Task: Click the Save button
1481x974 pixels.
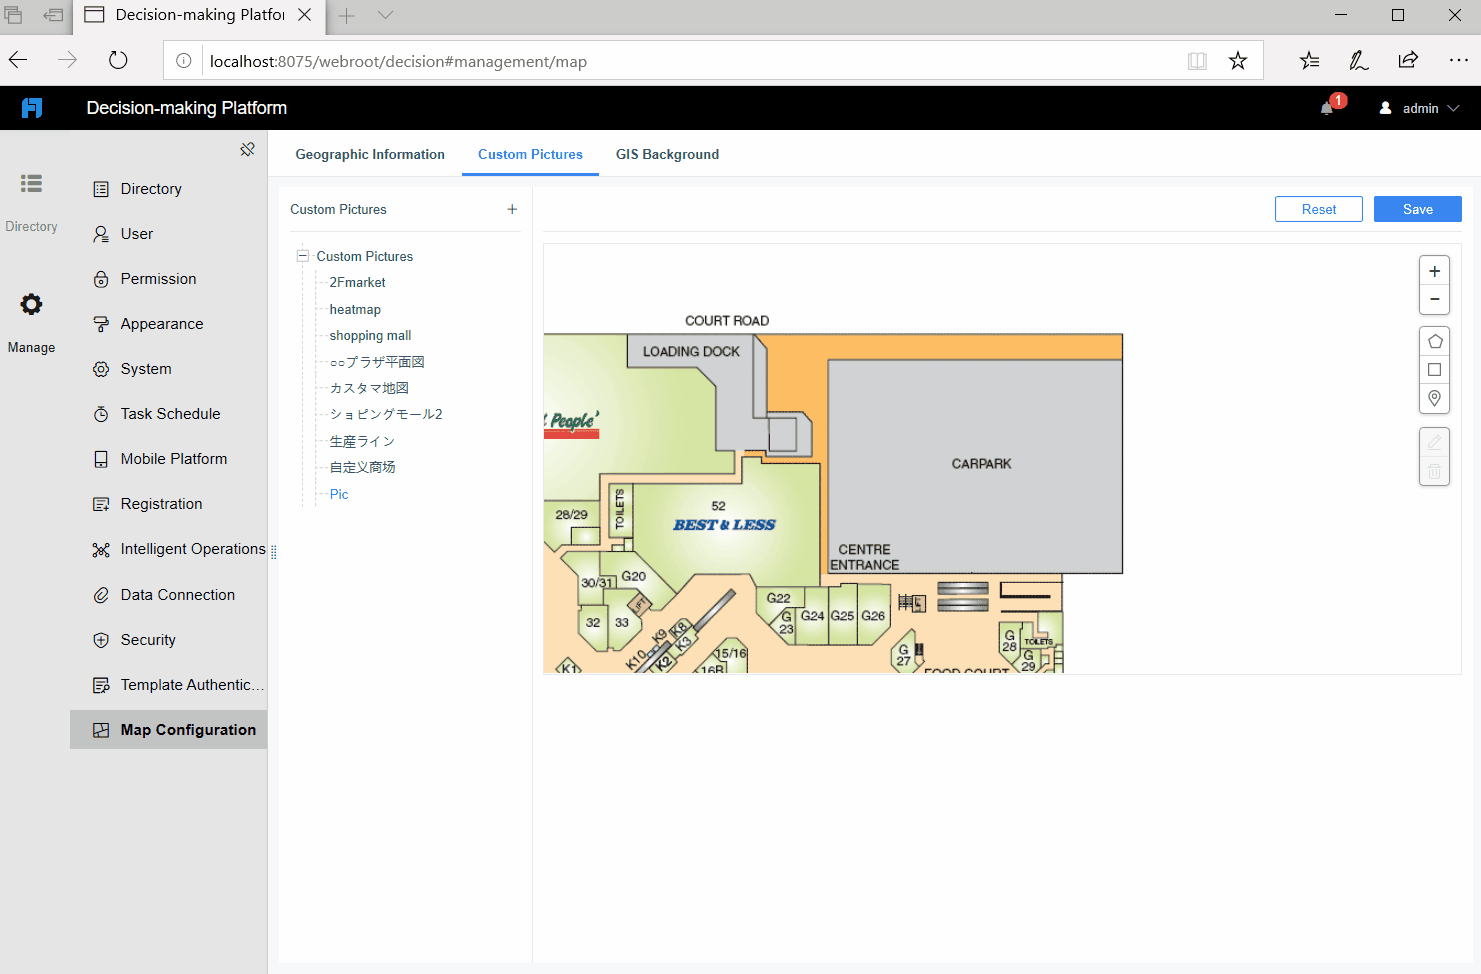Action: pos(1417,209)
